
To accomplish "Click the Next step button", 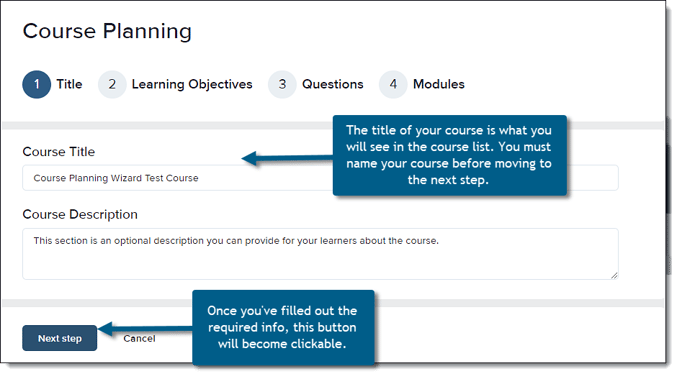I will tap(60, 338).
